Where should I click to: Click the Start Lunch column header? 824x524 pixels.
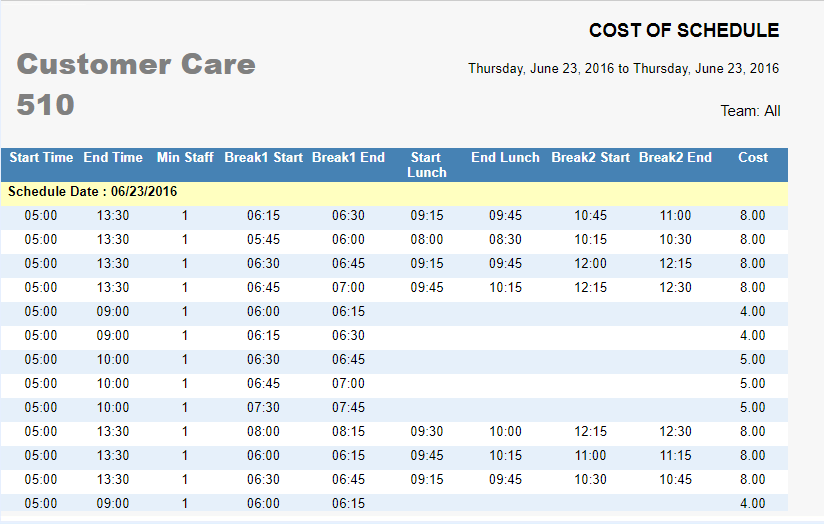(426, 165)
